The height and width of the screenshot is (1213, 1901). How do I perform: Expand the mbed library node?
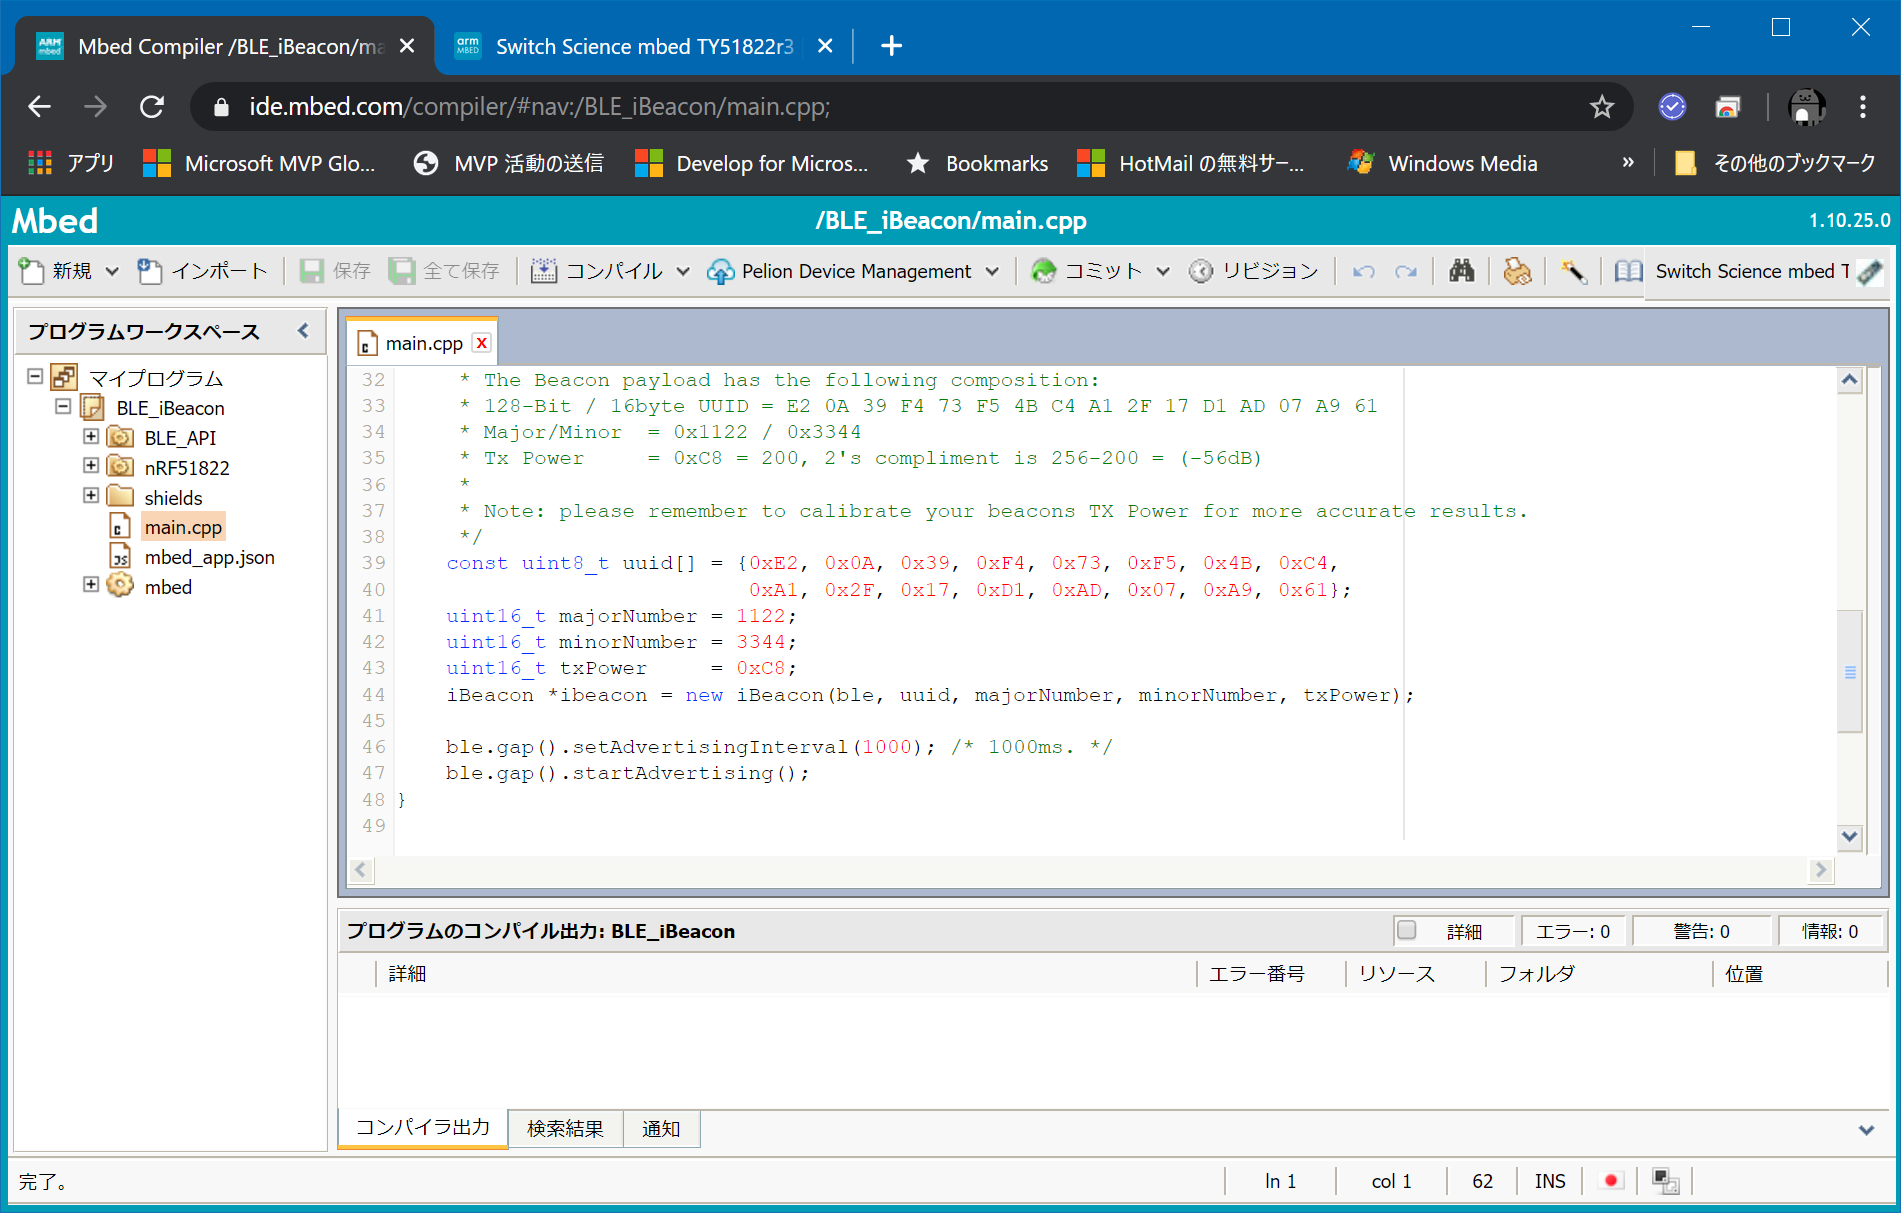coord(91,585)
